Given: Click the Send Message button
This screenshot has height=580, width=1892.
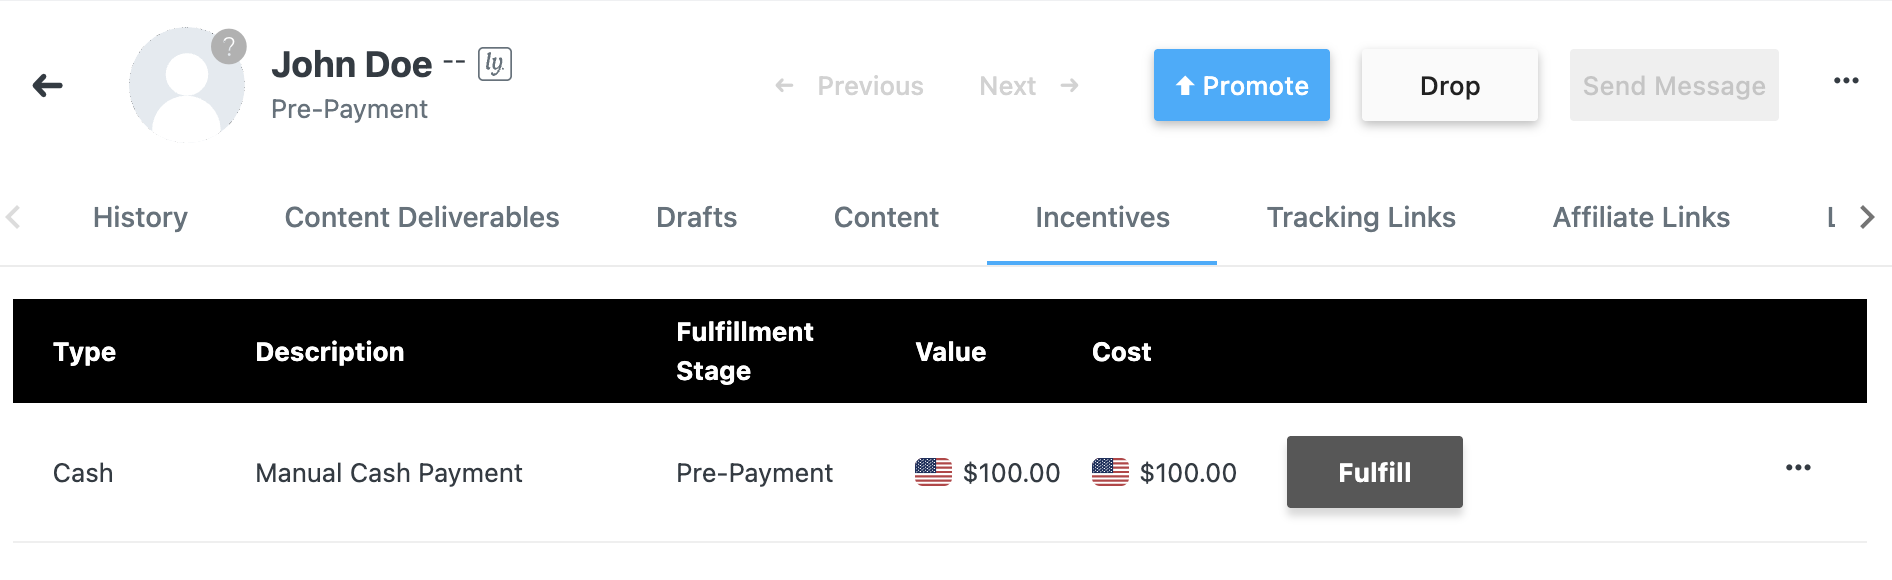Looking at the screenshot, I should click(x=1673, y=86).
